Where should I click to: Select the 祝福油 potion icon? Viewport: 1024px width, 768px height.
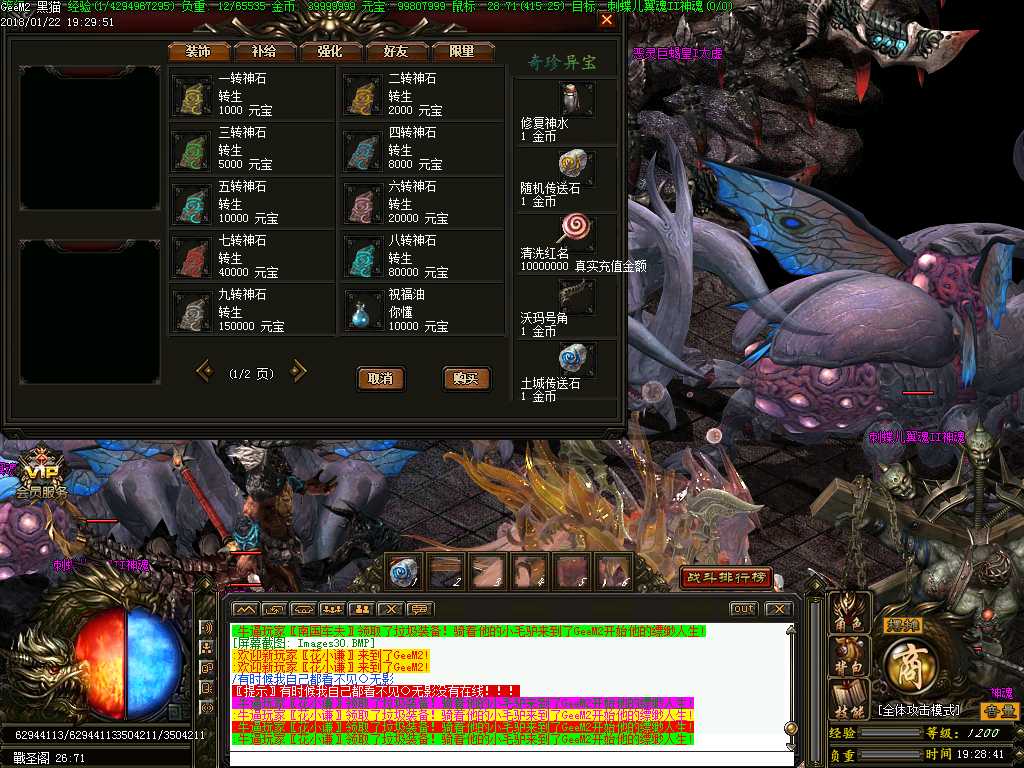coord(362,312)
